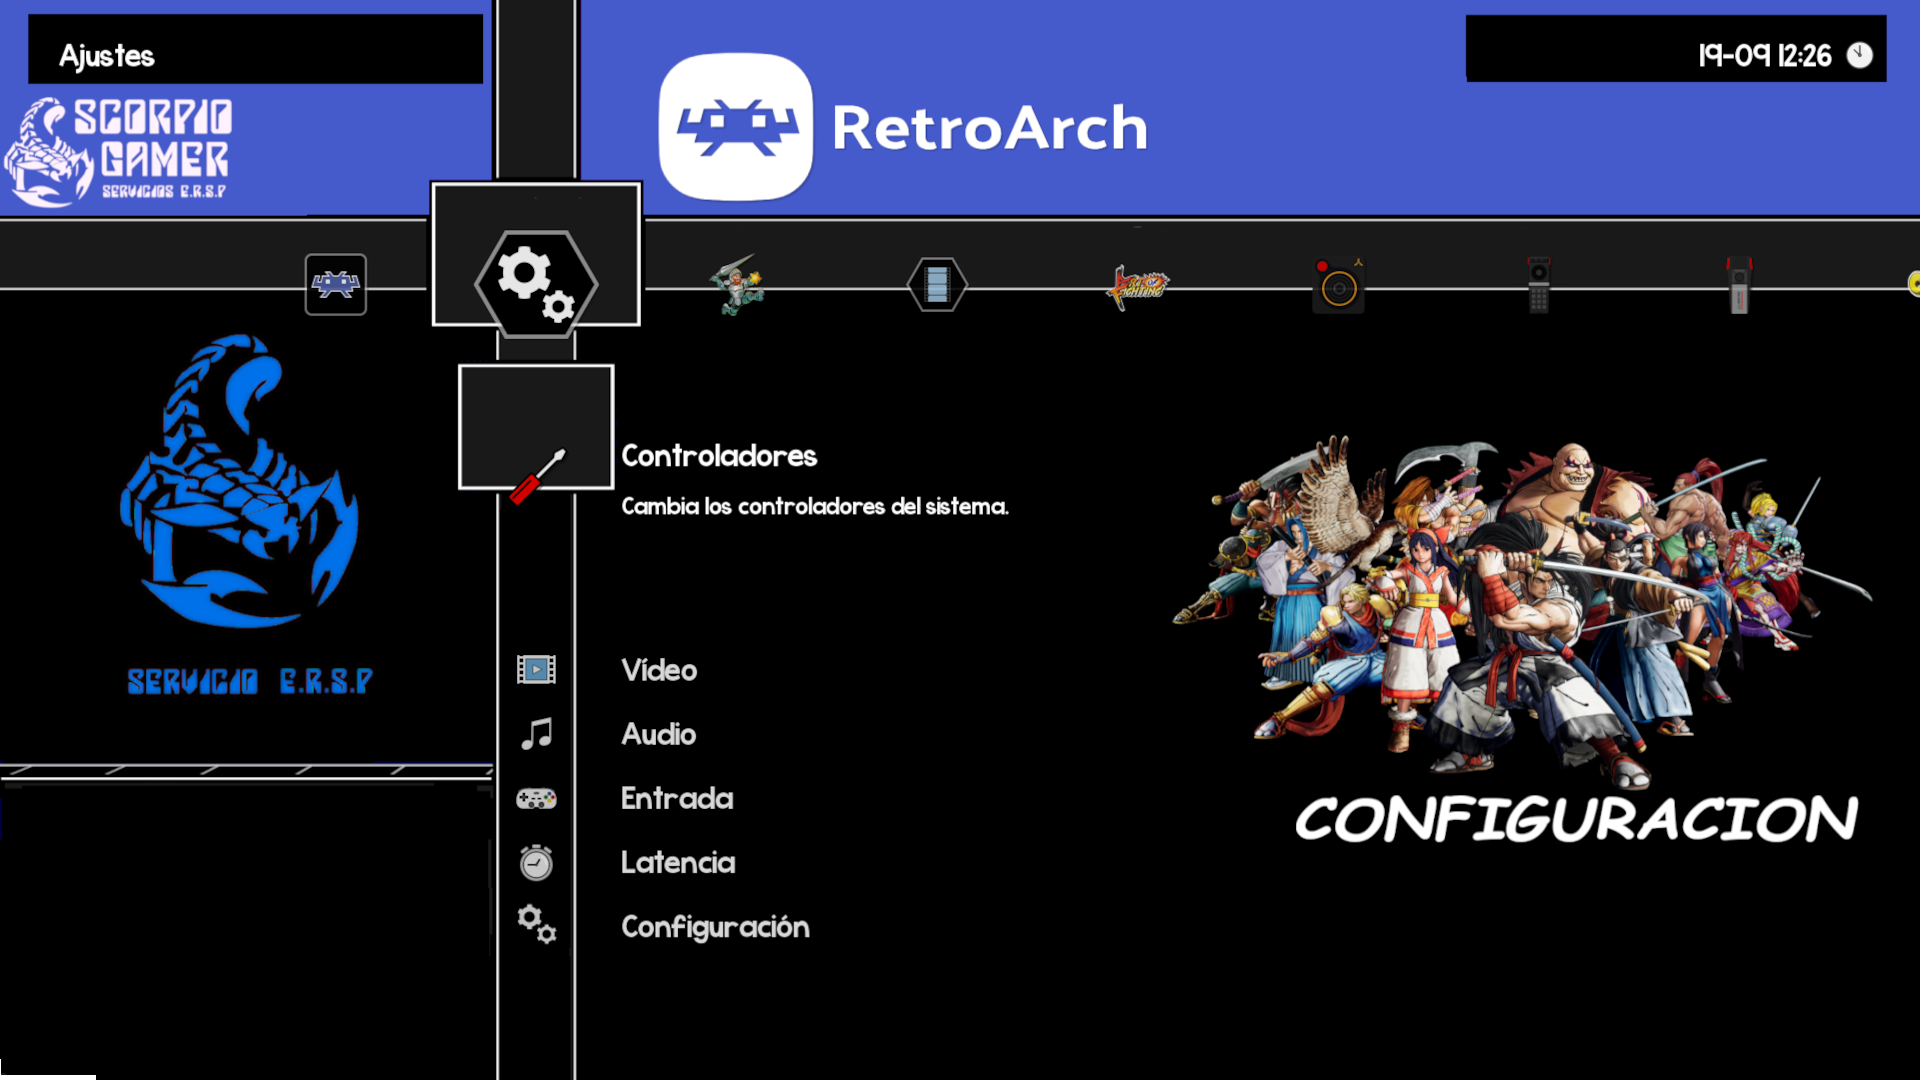Click the screwdriver Controladores icon

(x=538, y=476)
